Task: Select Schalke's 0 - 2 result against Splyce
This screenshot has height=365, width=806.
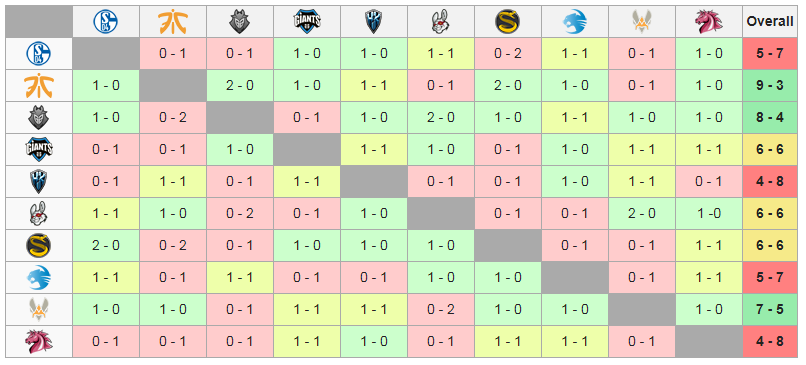Action: pos(508,53)
